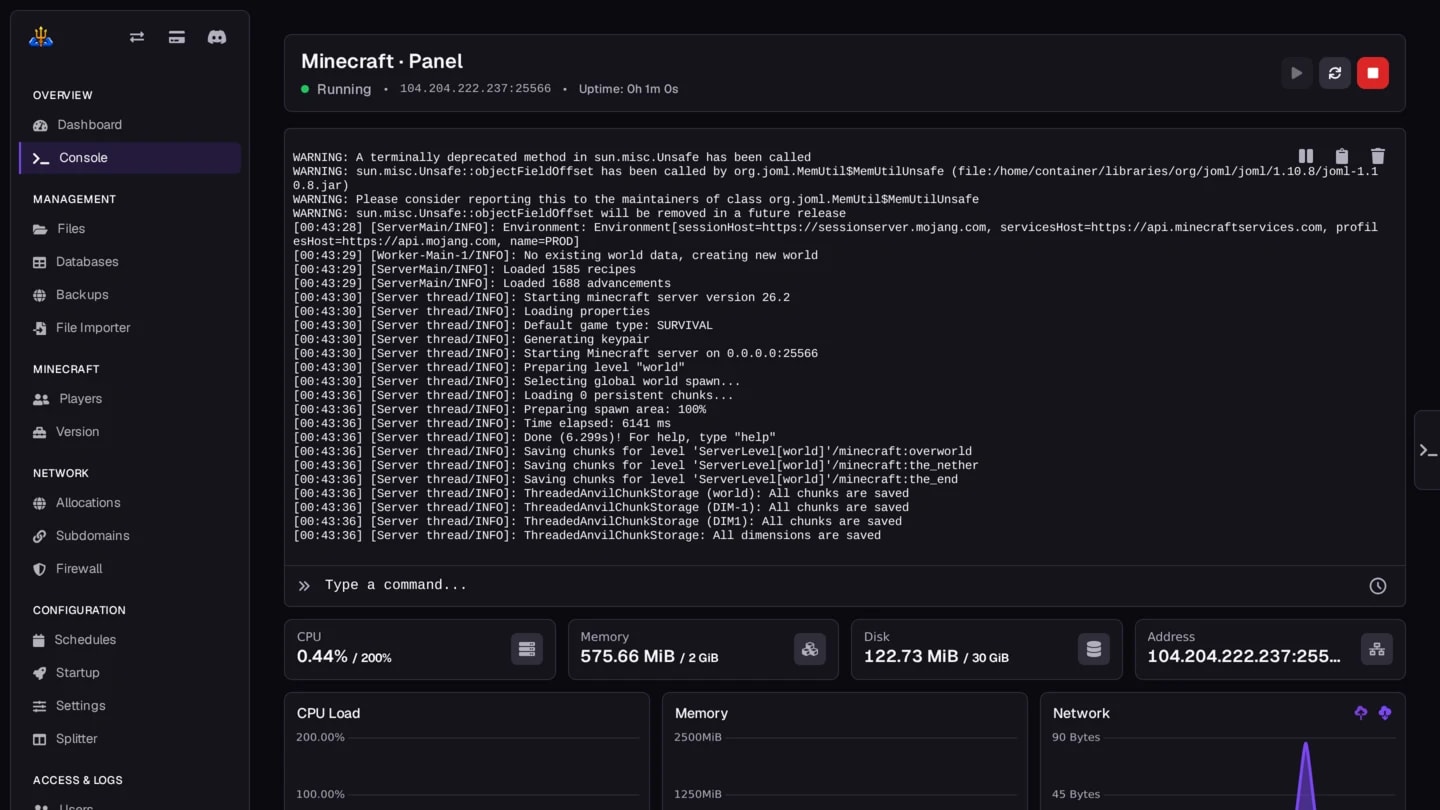The image size is (1440, 810).
Task: Click the Address network icon
Action: coord(1377,649)
